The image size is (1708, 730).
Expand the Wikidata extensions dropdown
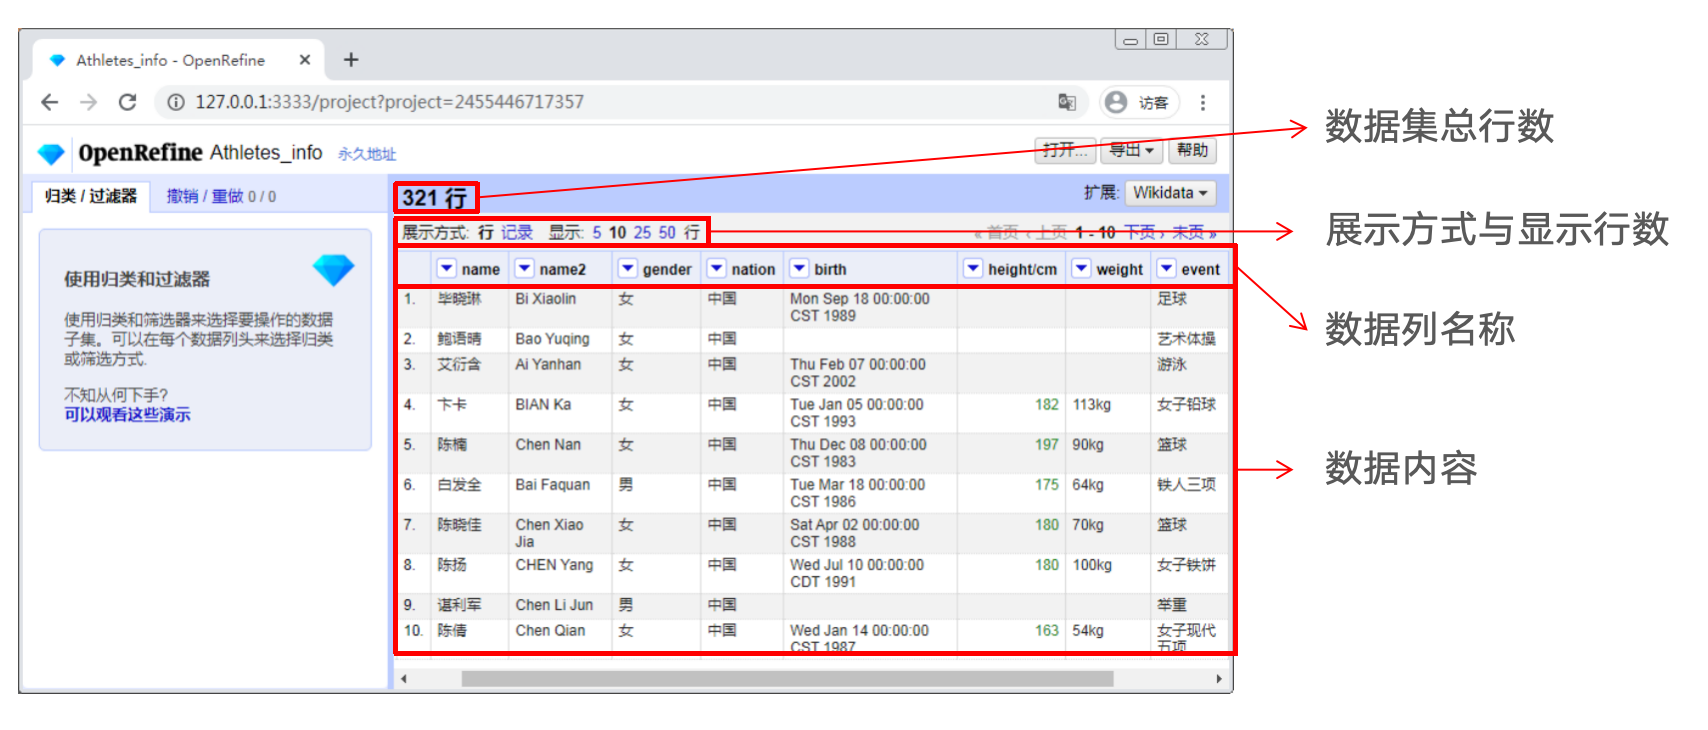click(1171, 193)
